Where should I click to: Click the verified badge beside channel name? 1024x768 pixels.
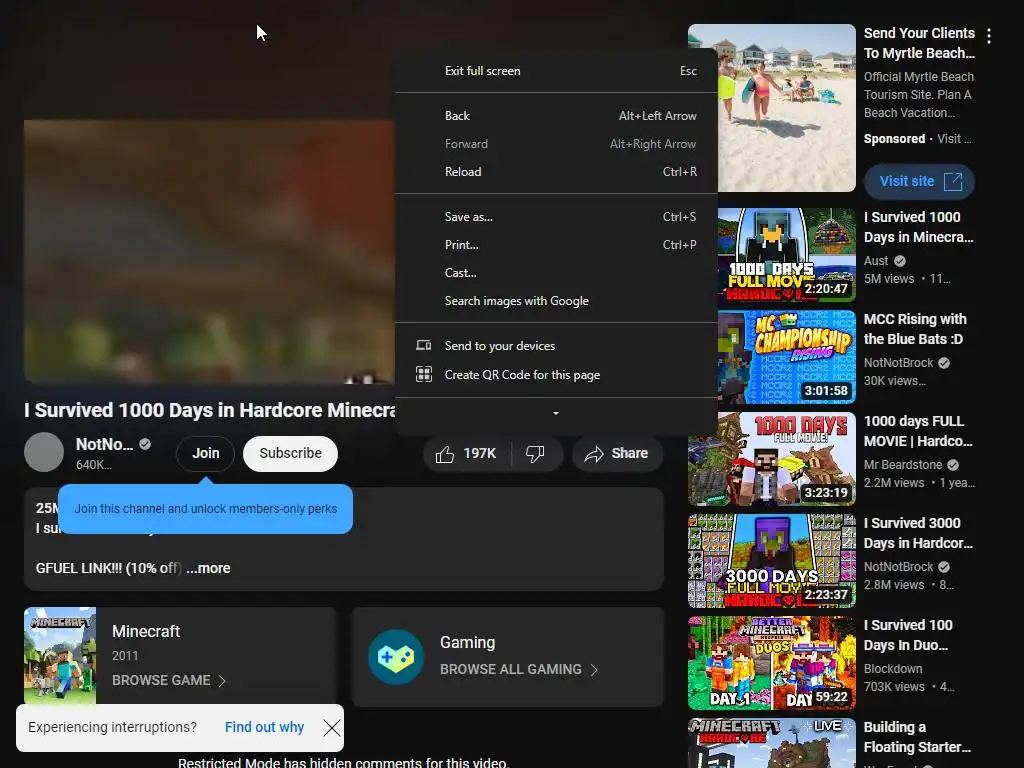145,444
